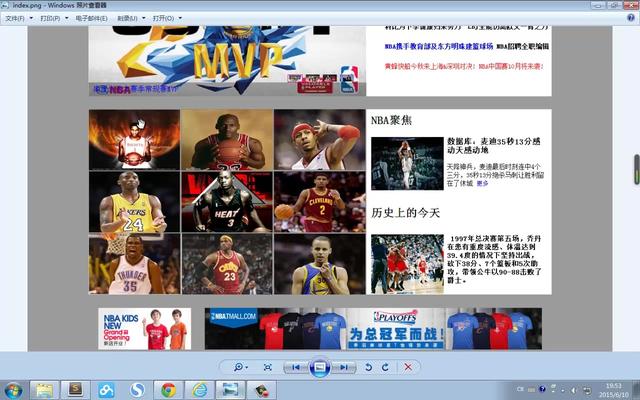Open the 打印(P) menu
Screen dimensions: 640x400
pos(53,18)
